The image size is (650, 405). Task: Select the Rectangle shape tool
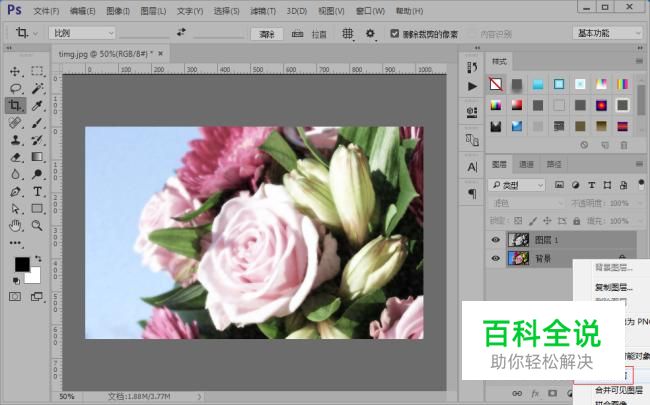(37, 209)
